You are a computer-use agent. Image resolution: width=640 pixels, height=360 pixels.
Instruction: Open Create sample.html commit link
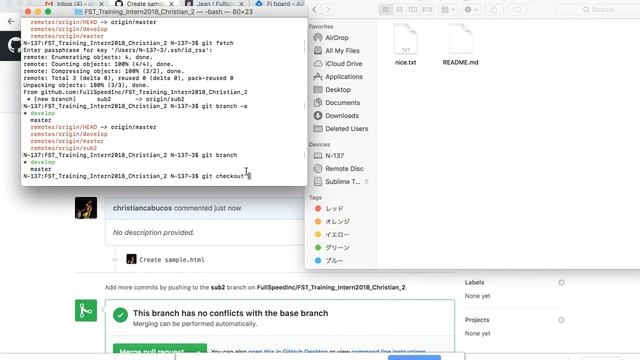pos(172,260)
